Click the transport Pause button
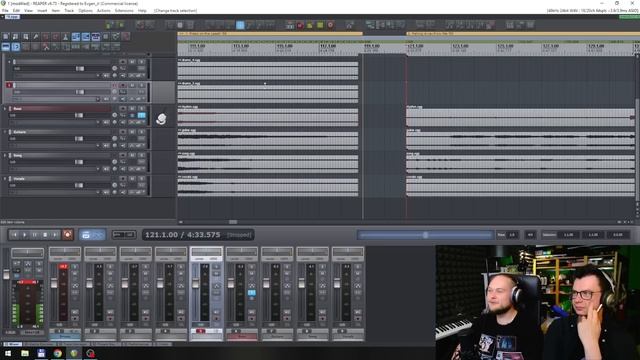Screen dimensions: 640x360 tap(35, 235)
